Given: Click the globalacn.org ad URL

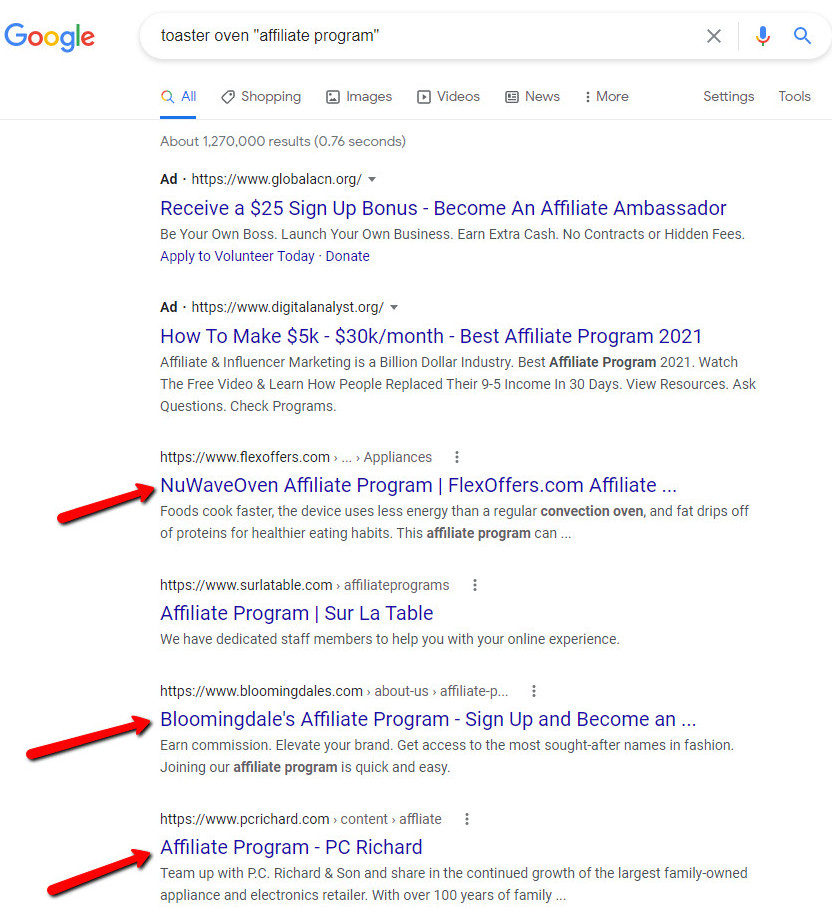Looking at the screenshot, I should [x=277, y=179].
